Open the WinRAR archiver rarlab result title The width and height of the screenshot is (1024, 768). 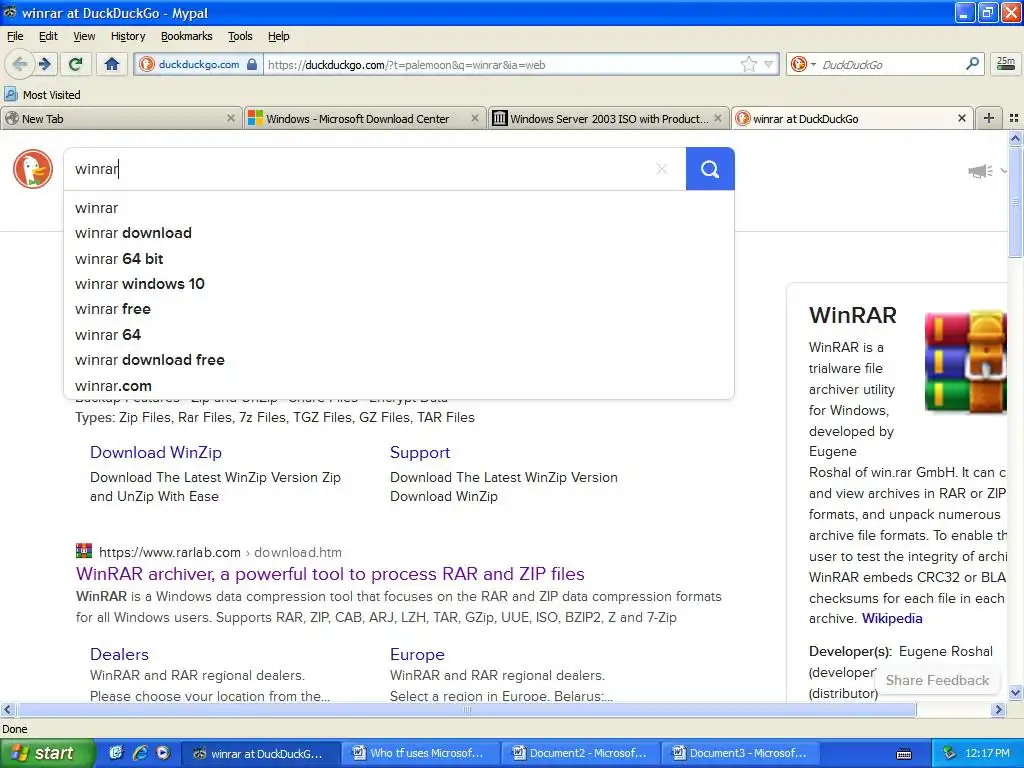(x=330, y=574)
